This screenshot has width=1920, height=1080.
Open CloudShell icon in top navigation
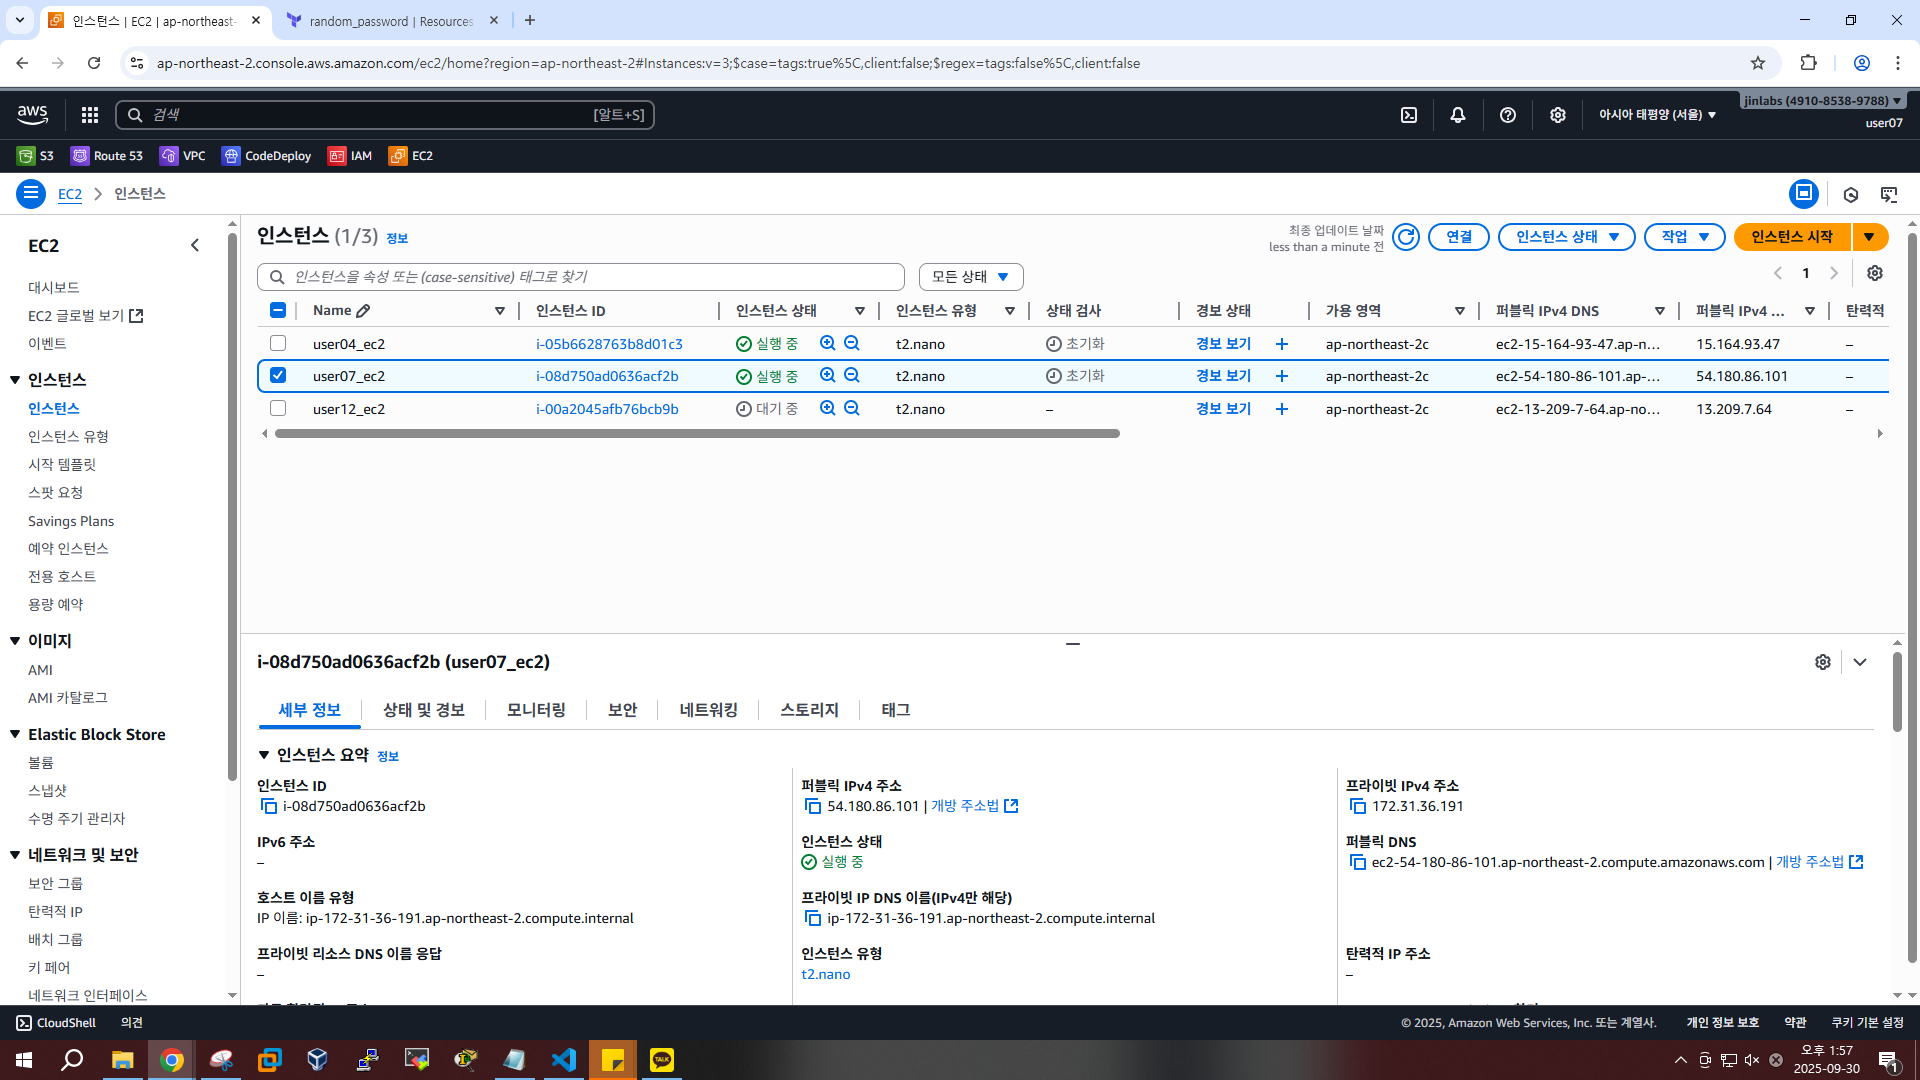pyautogui.click(x=1409, y=115)
